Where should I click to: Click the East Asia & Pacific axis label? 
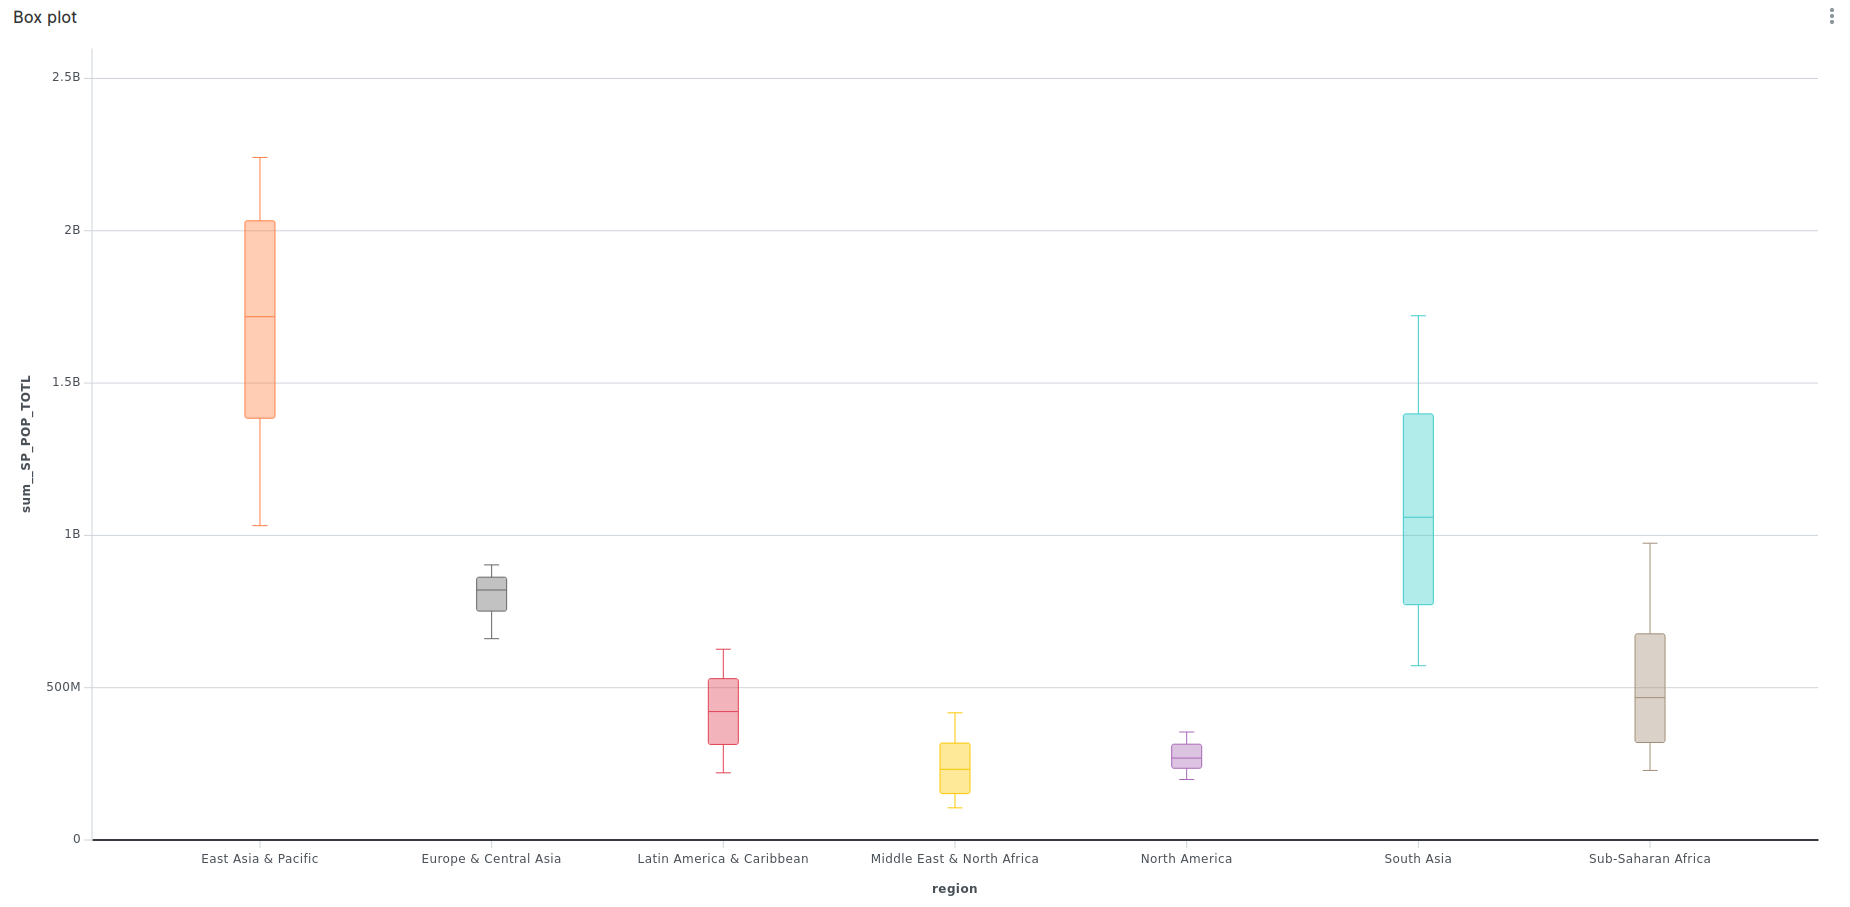tap(260, 859)
